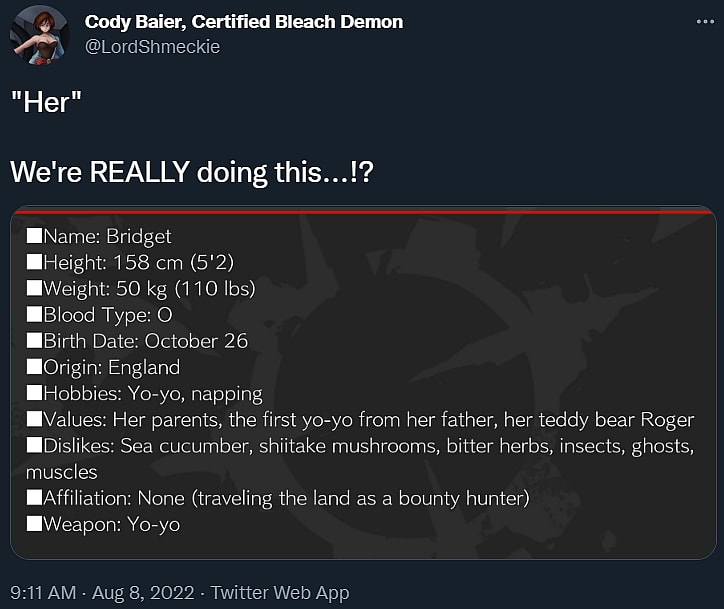Click the red line atop the embedded image
This screenshot has width=724, height=609.
pyautogui.click(x=362, y=212)
